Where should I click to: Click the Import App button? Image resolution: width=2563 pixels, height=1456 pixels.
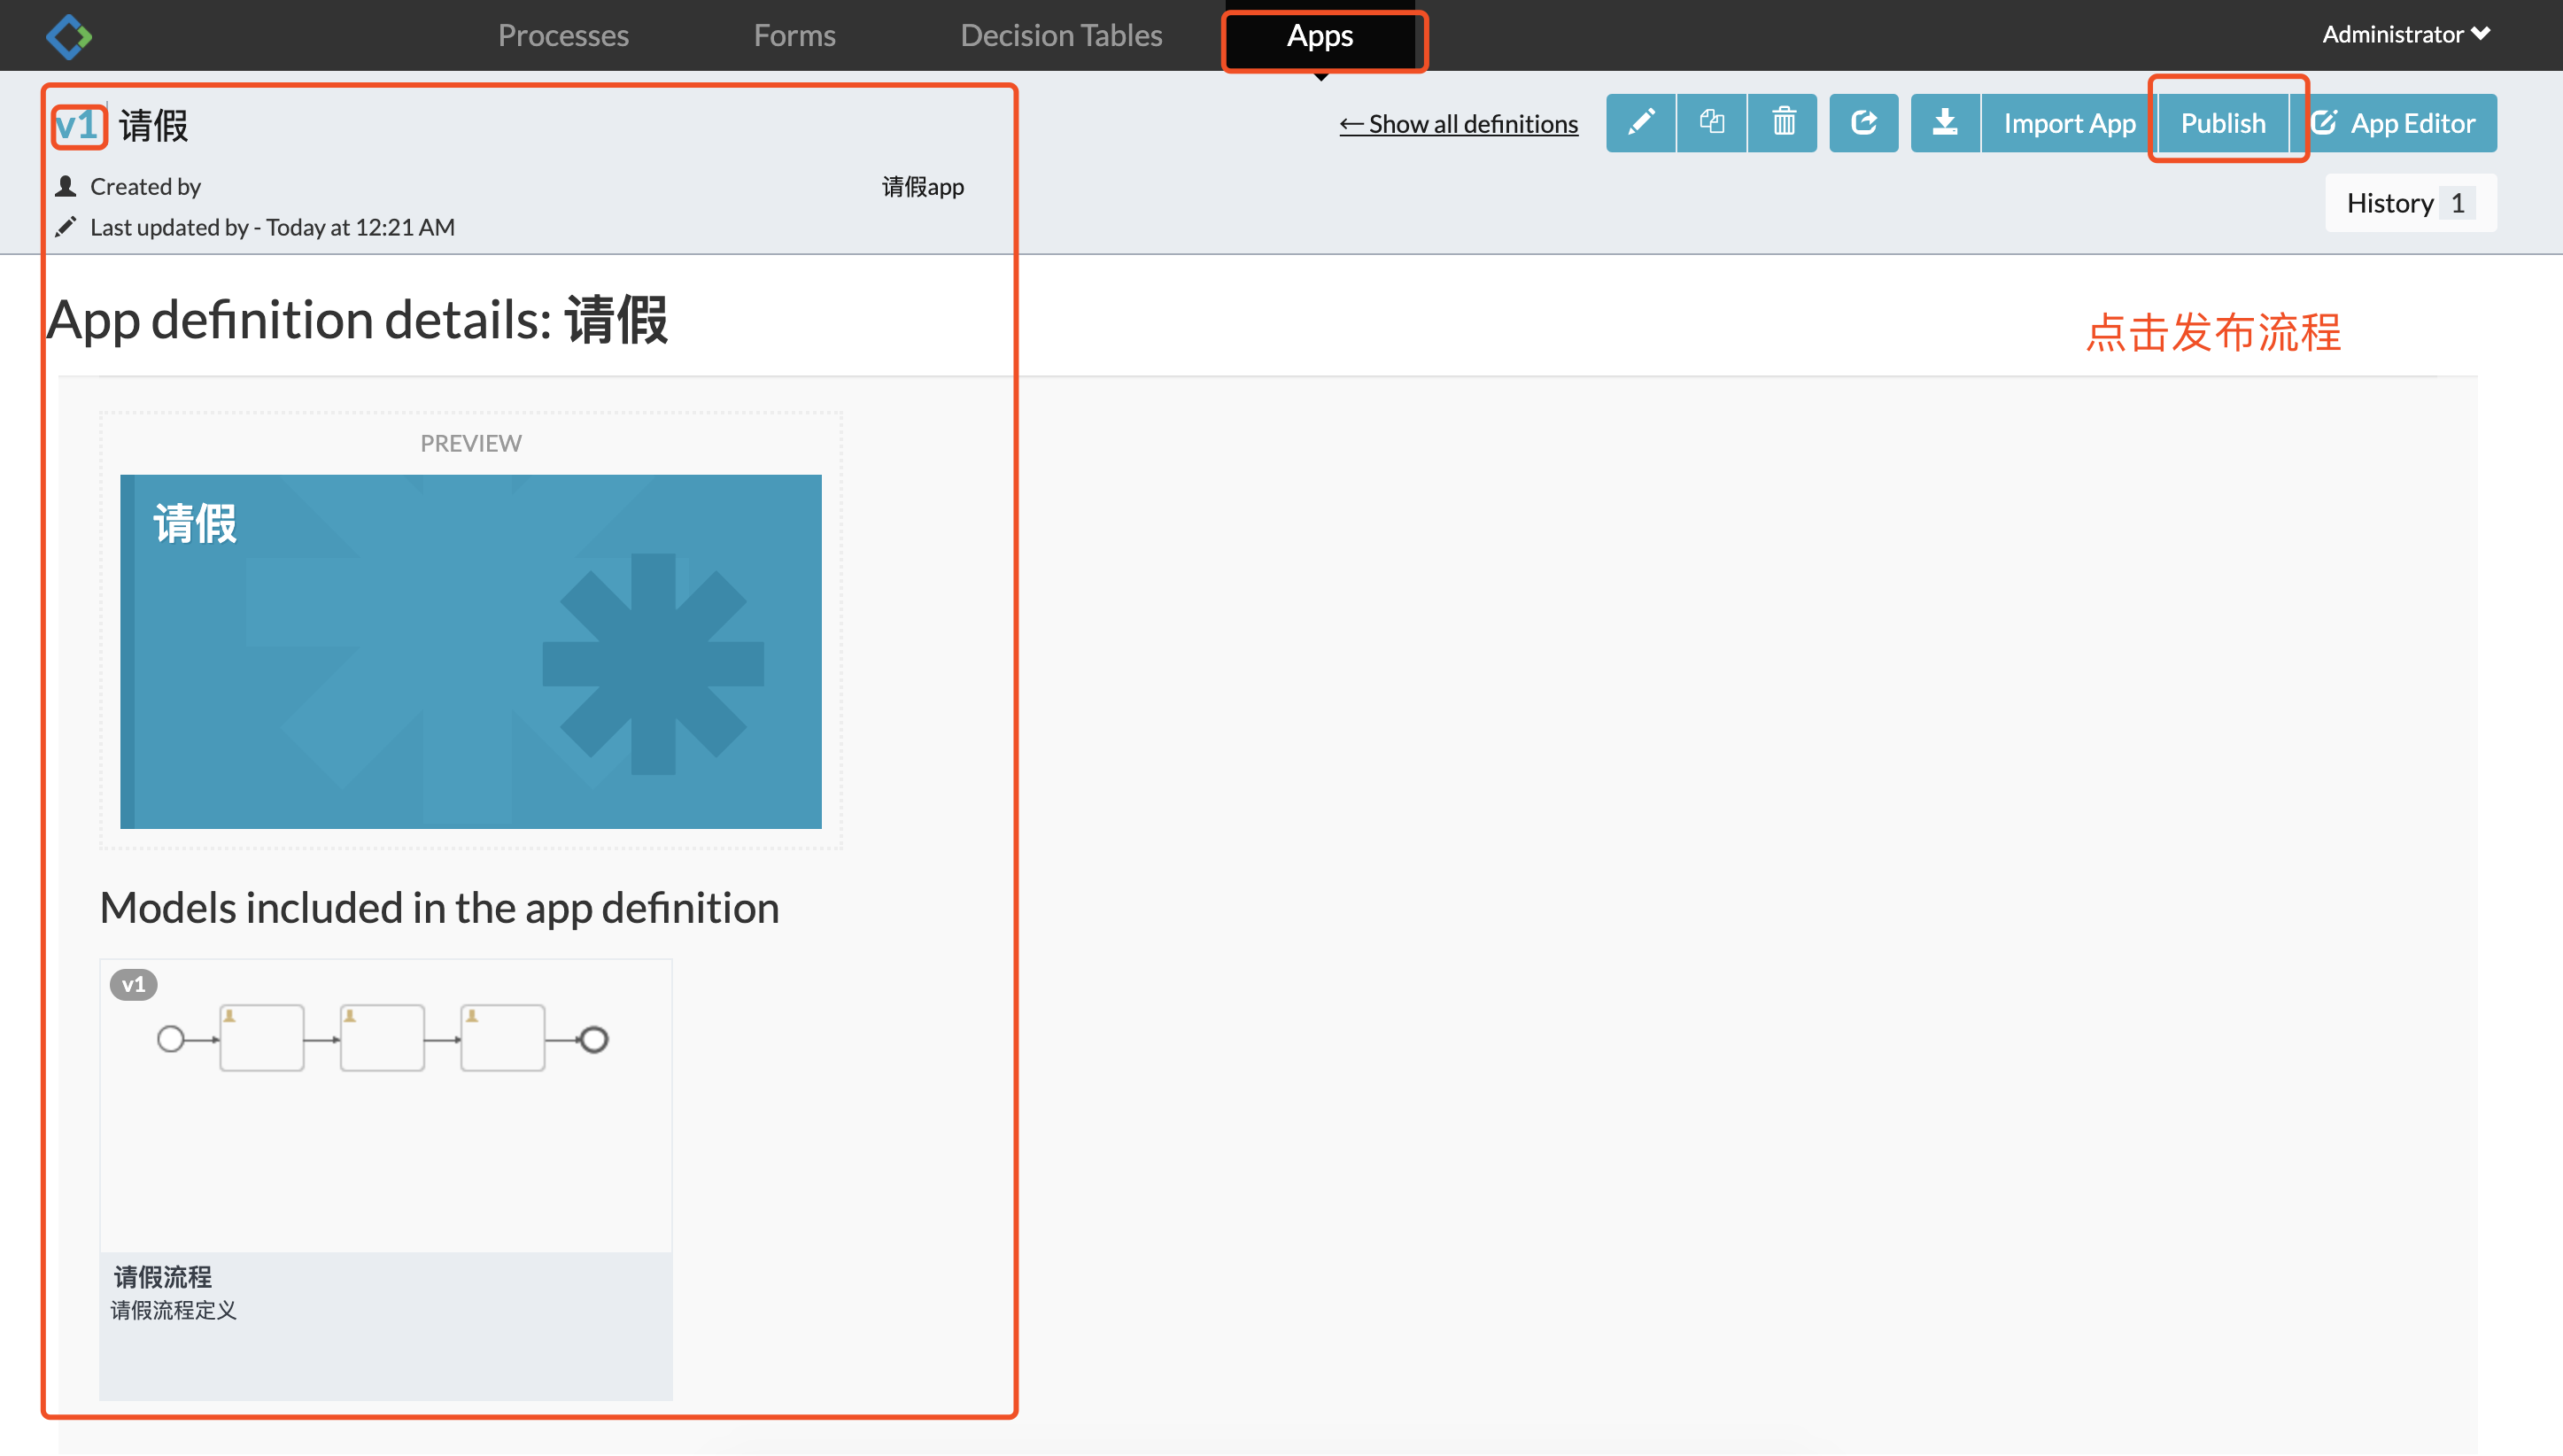tap(2069, 123)
